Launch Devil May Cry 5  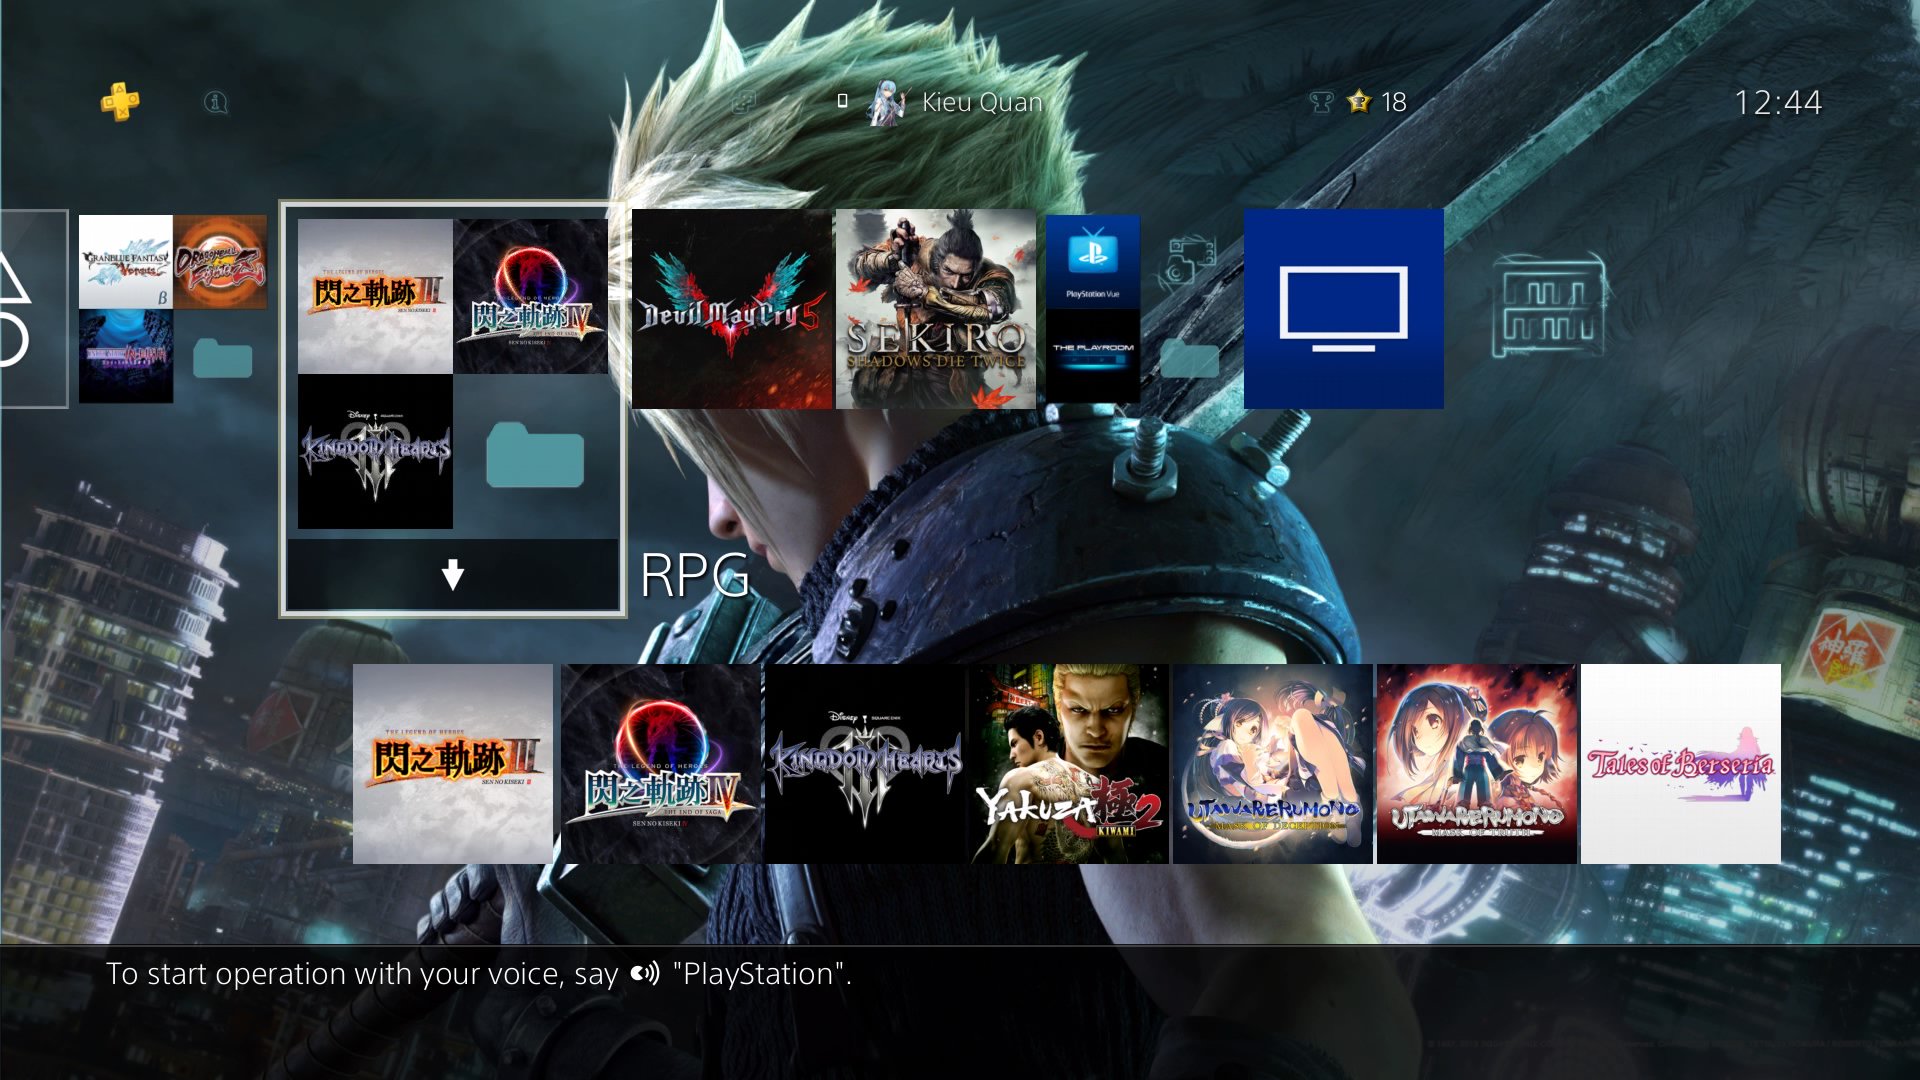click(x=732, y=309)
